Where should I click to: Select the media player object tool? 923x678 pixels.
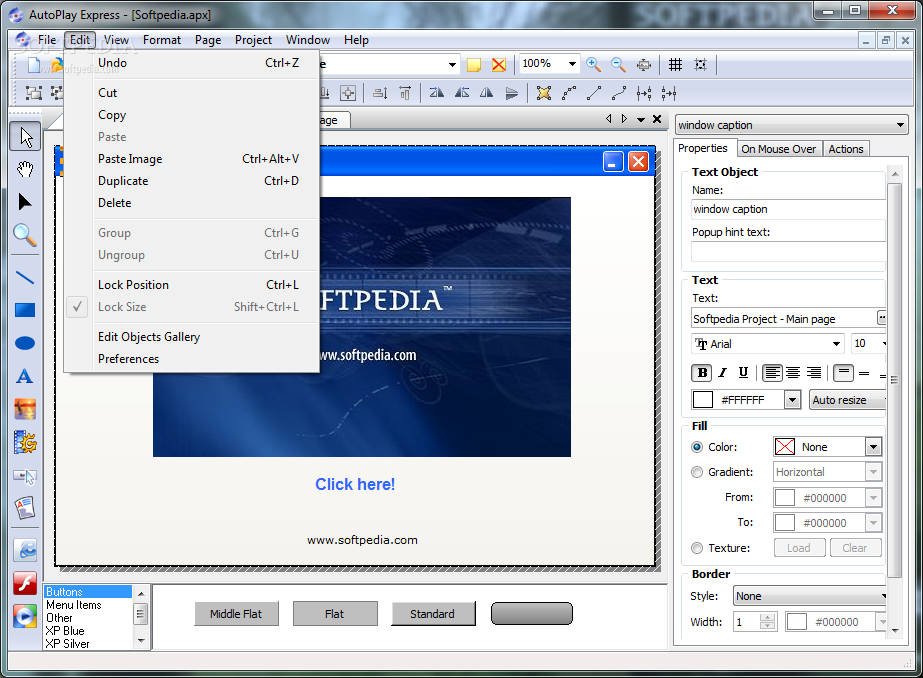pos(25,616)
